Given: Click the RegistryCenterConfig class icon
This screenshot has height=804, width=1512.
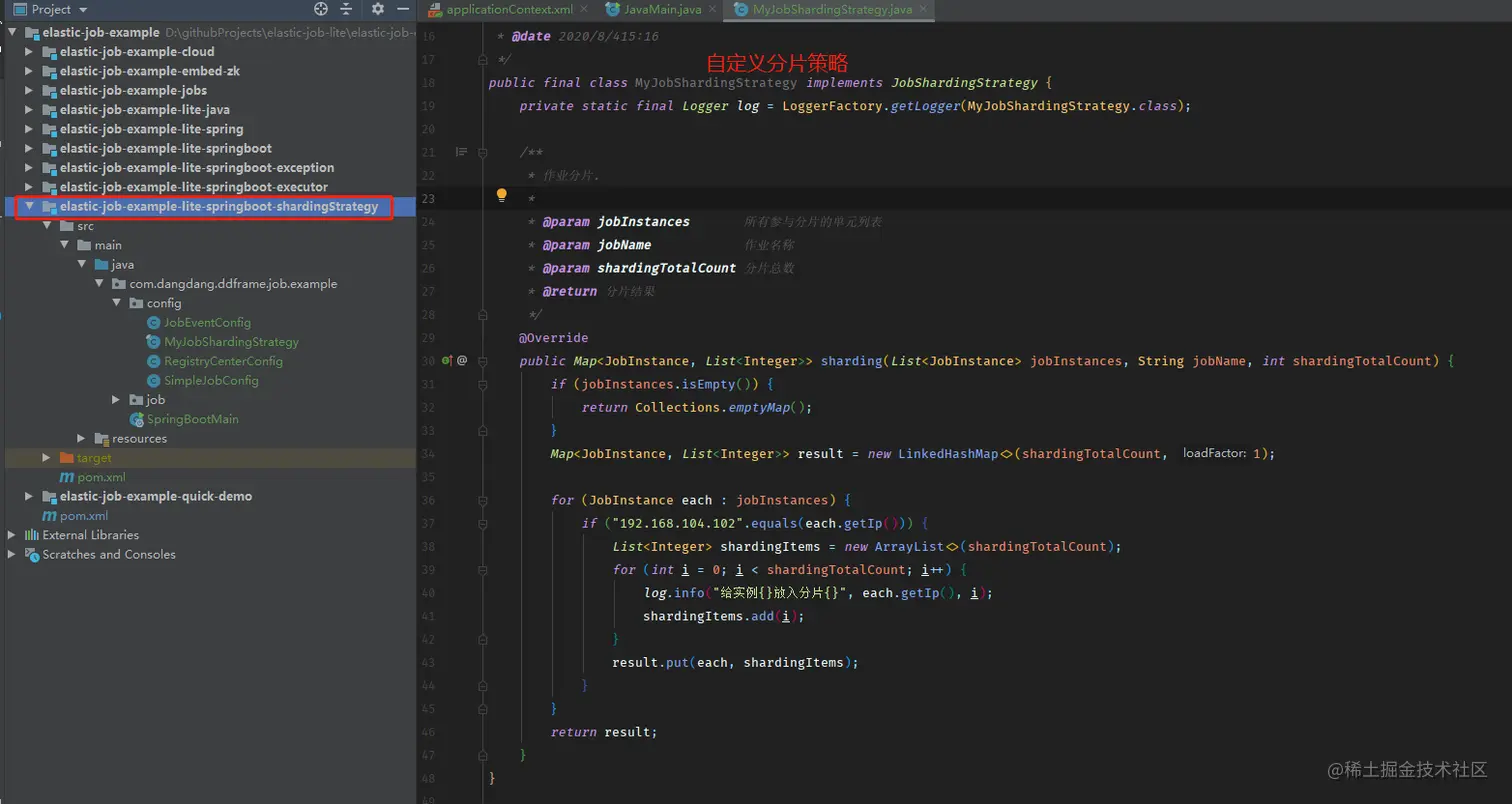Looking at the screenshot, I should (x=153, y=361).
